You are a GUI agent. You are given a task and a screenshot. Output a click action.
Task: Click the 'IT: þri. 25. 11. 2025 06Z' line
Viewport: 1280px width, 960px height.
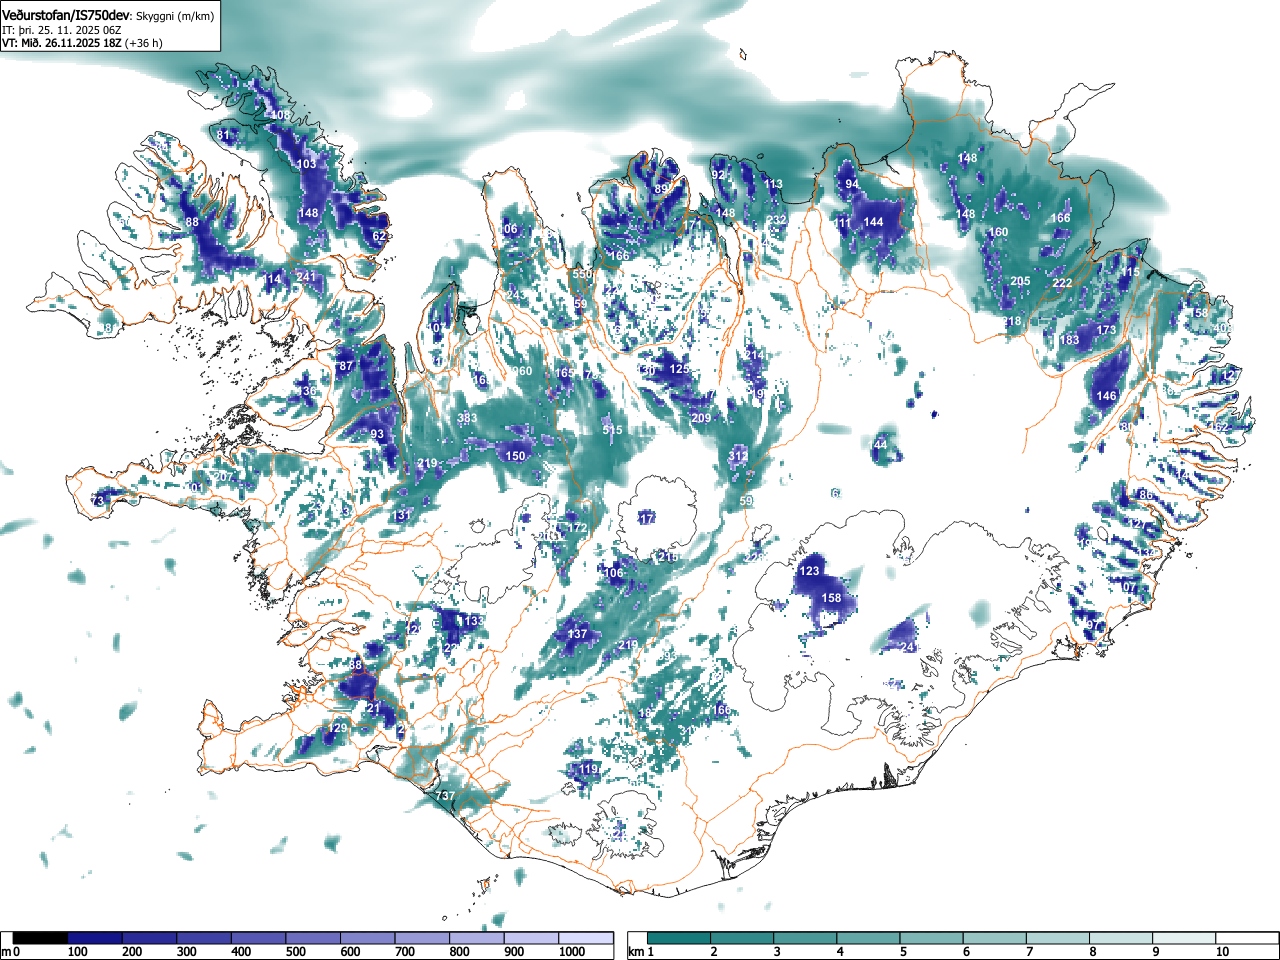click(60, 30)
